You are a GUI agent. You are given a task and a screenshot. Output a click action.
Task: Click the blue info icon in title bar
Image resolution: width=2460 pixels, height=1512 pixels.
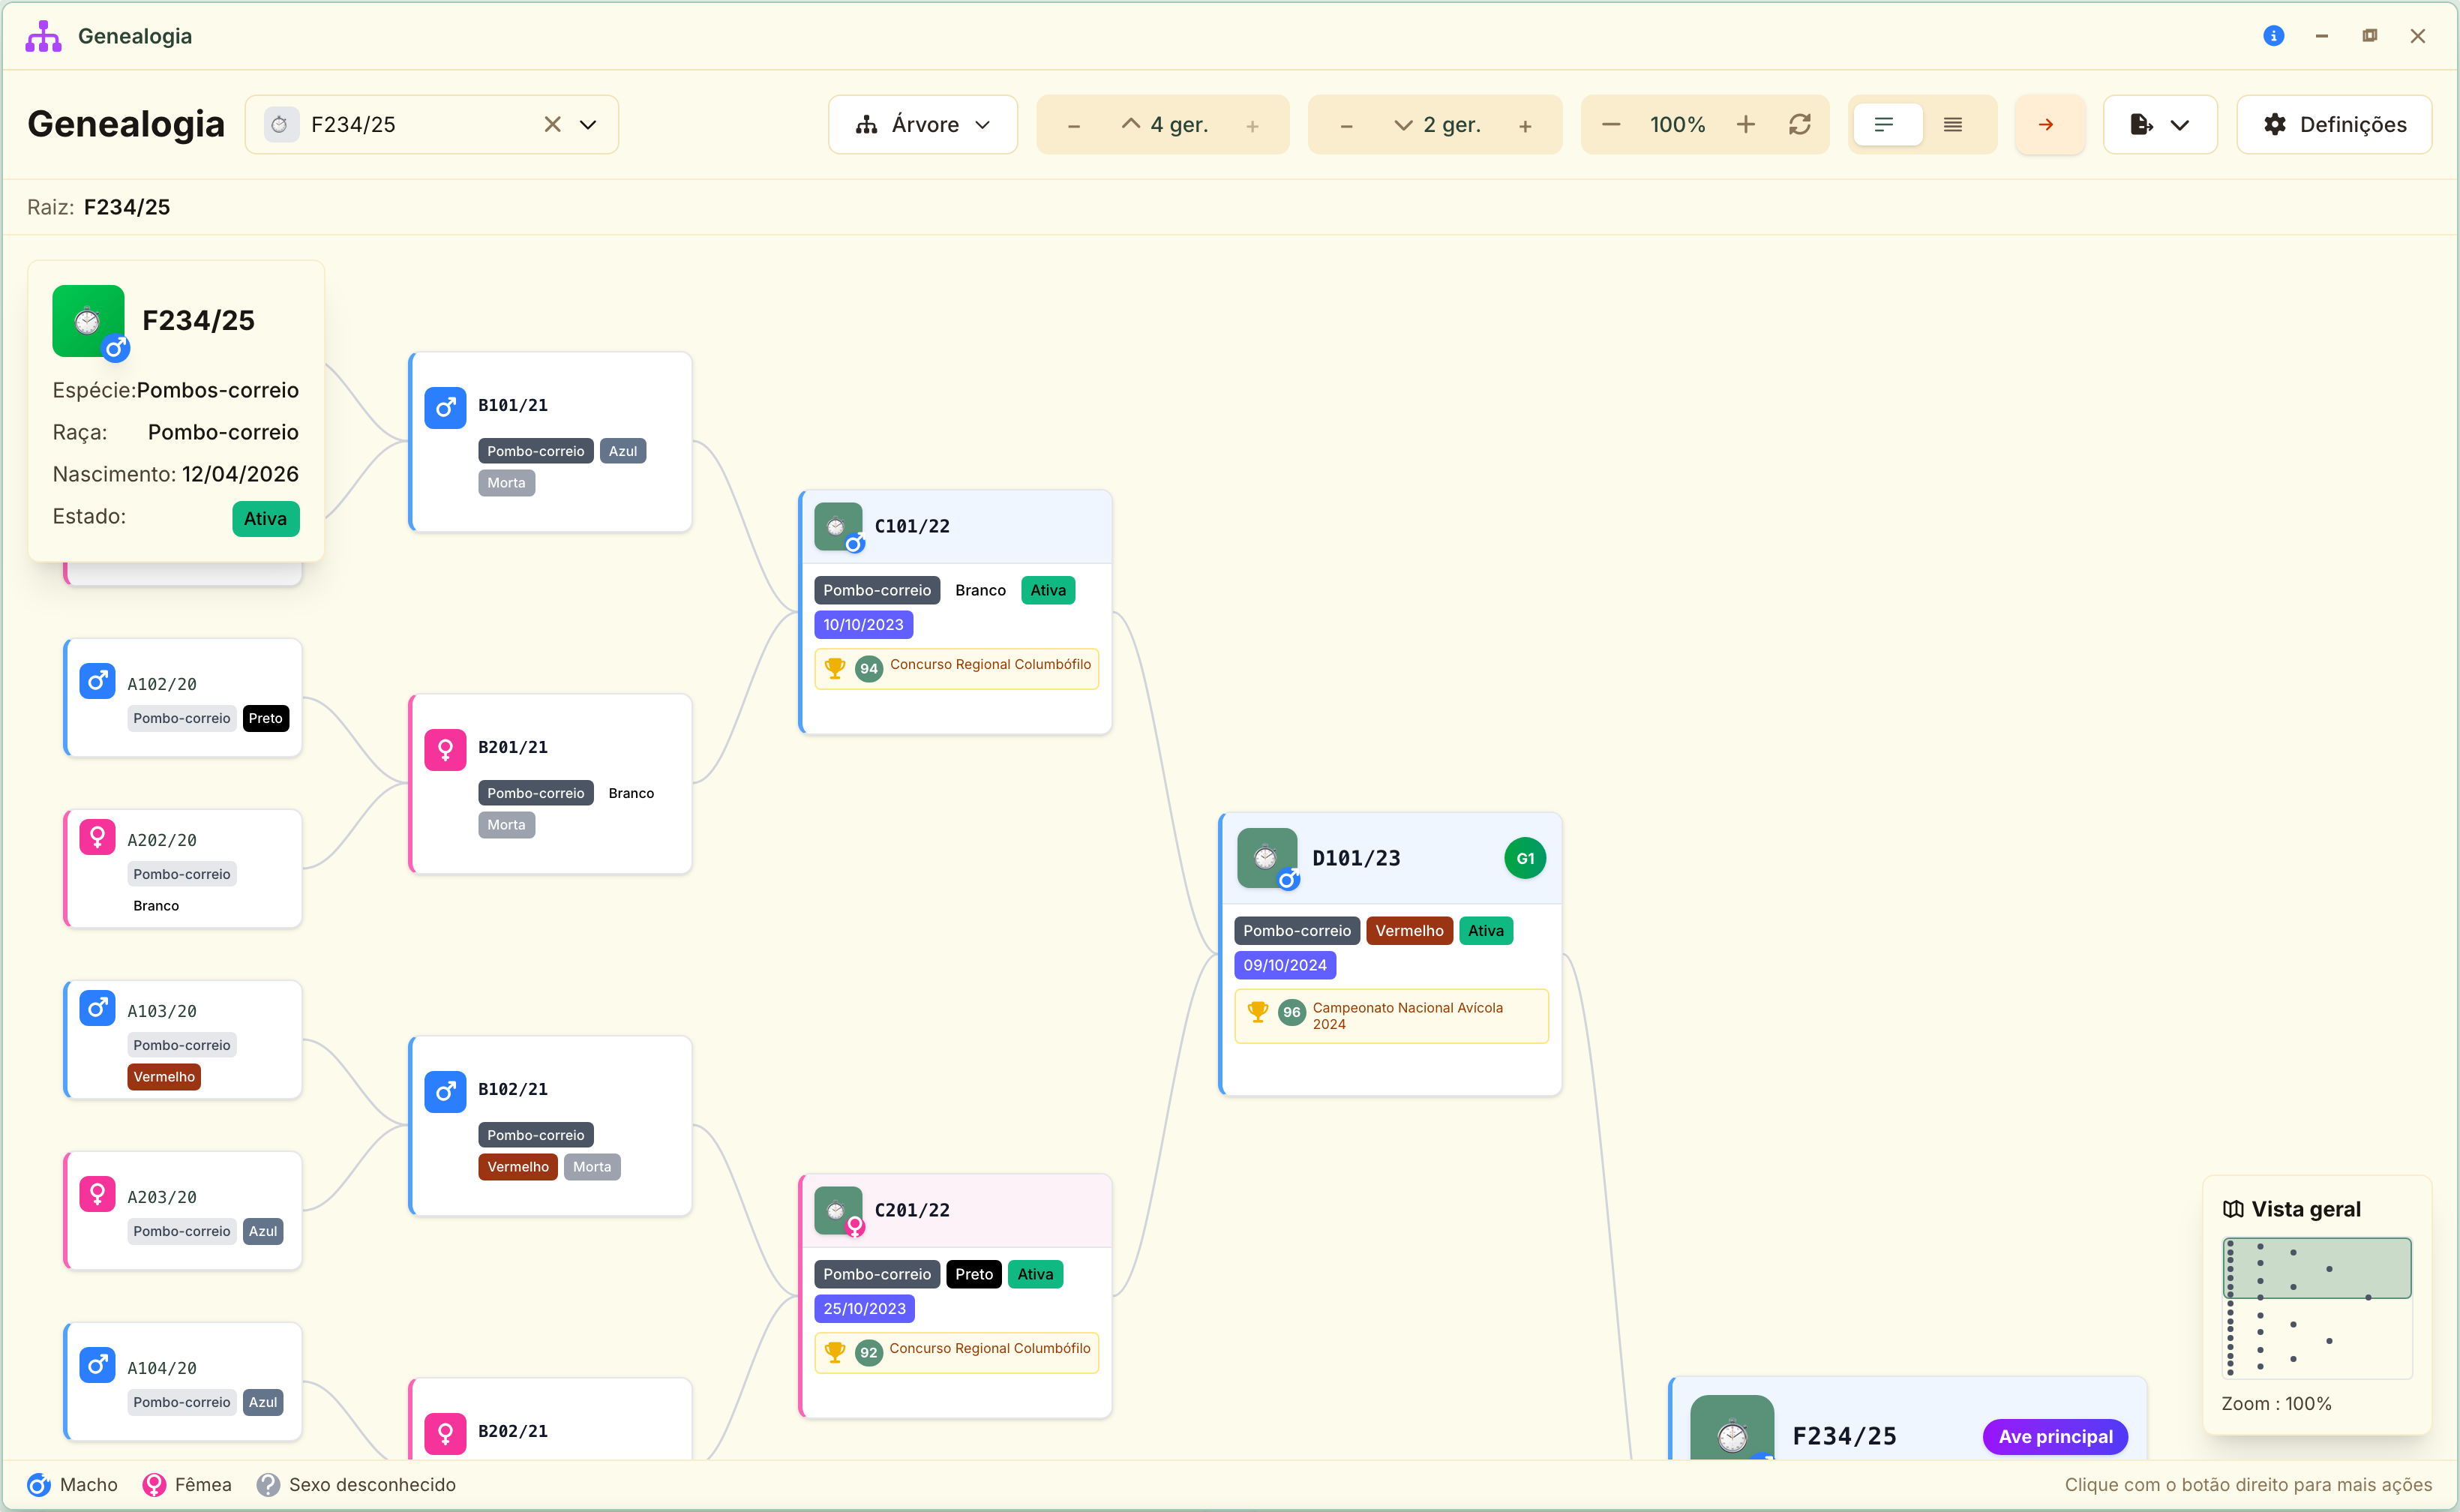click(x=2273, y=36)
